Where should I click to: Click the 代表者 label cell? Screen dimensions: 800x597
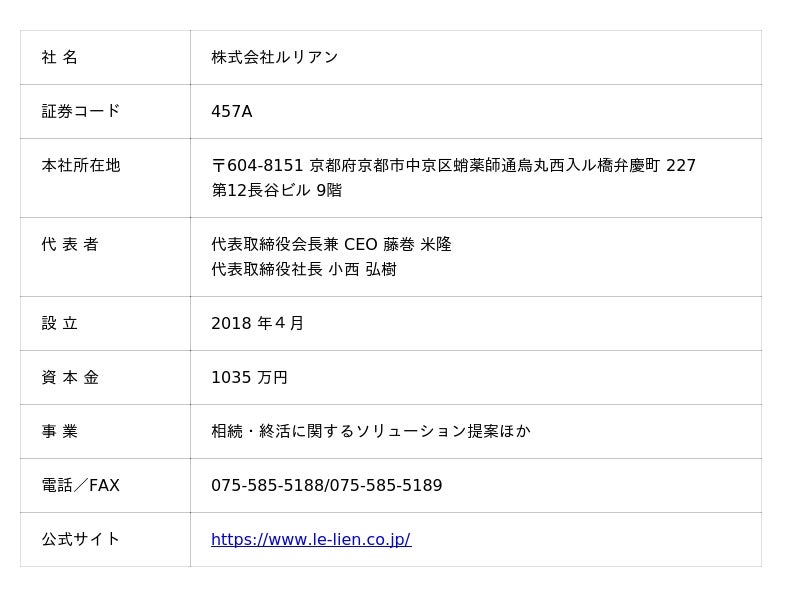pyautogui.click(x=70, y=245)
